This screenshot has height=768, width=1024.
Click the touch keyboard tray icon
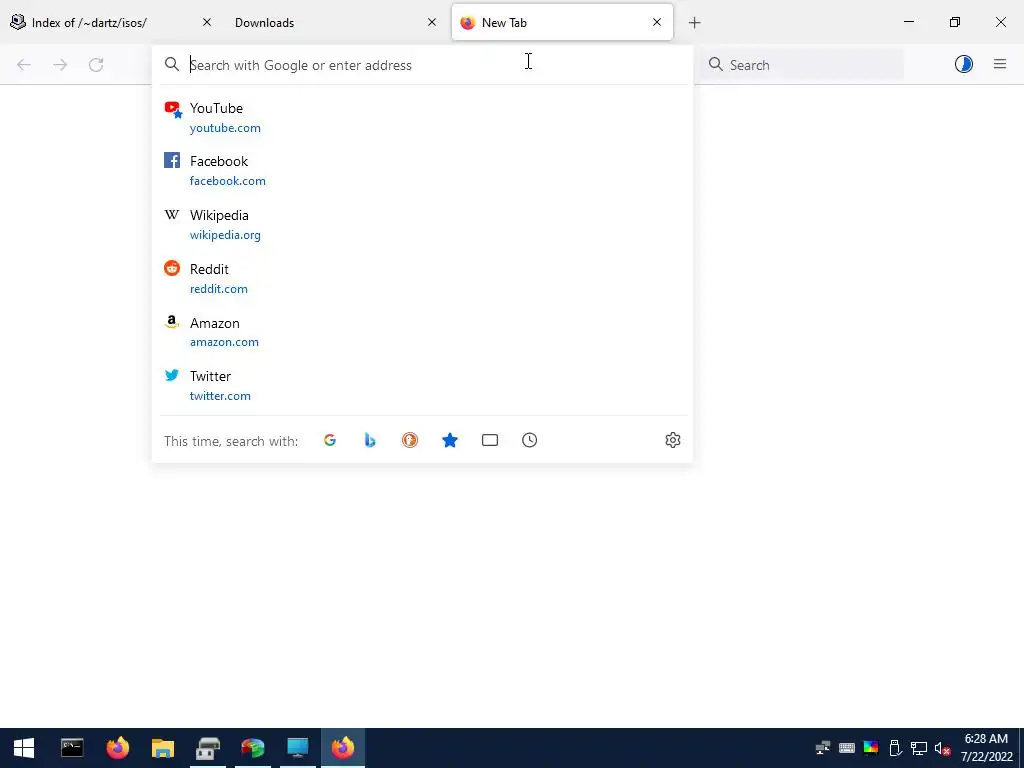(x=846, y=748)
